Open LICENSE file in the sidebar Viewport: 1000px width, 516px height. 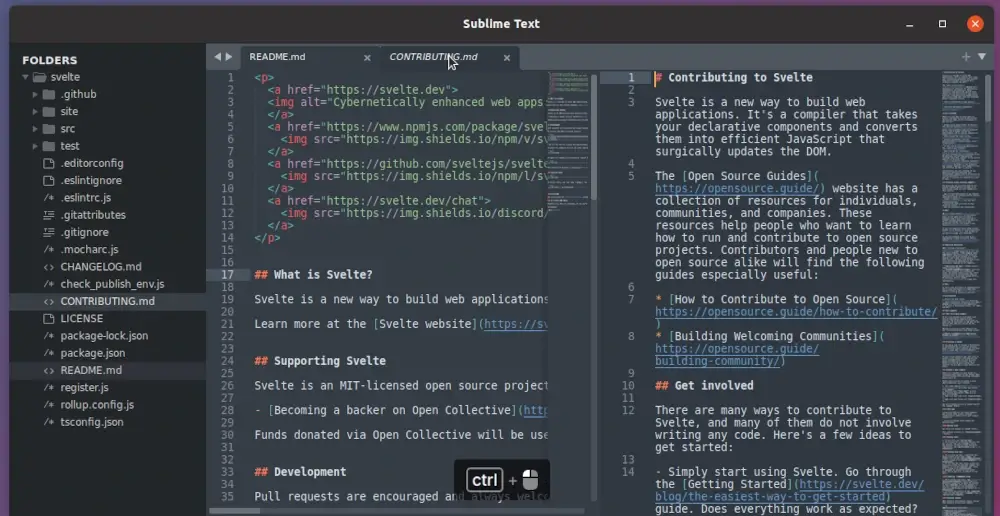pos(82,318)
